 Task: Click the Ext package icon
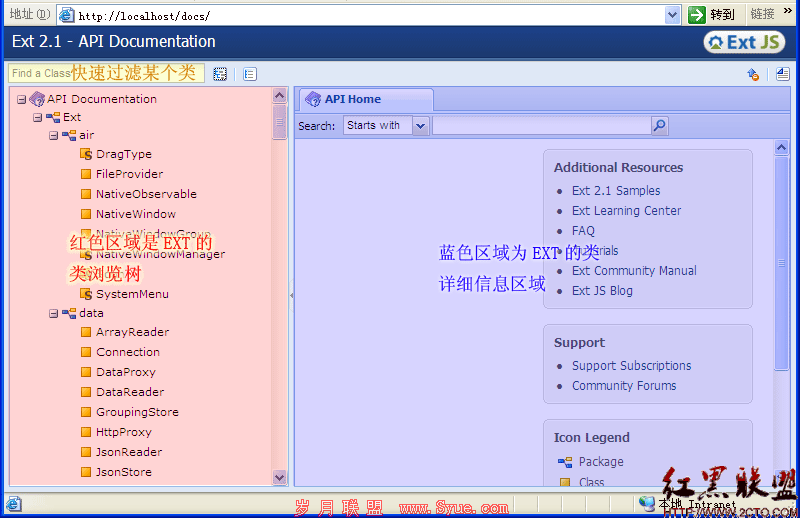pyautogui.click(x=53, y=117)
